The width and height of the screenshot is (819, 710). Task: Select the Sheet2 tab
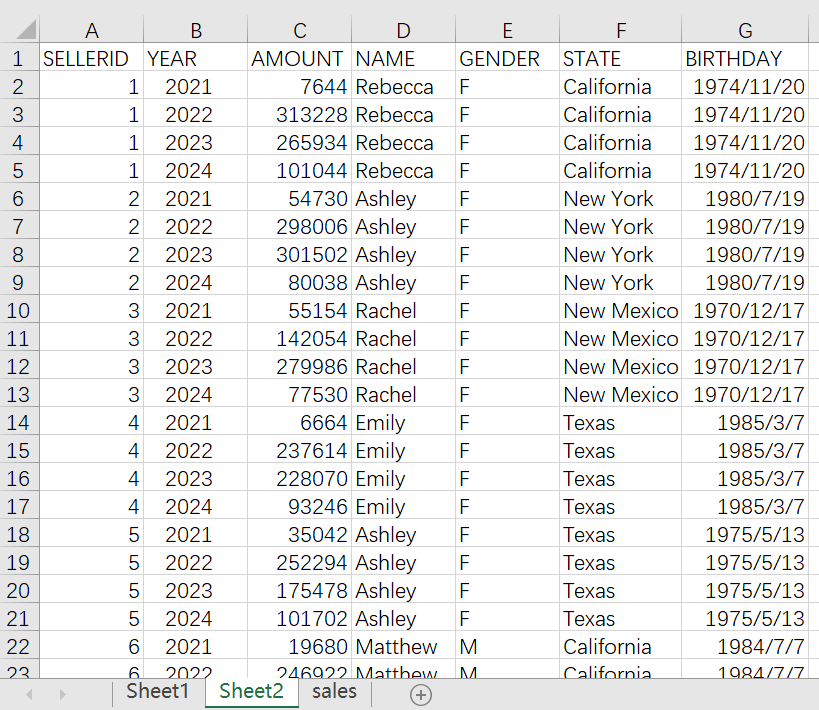click(251, 692)
